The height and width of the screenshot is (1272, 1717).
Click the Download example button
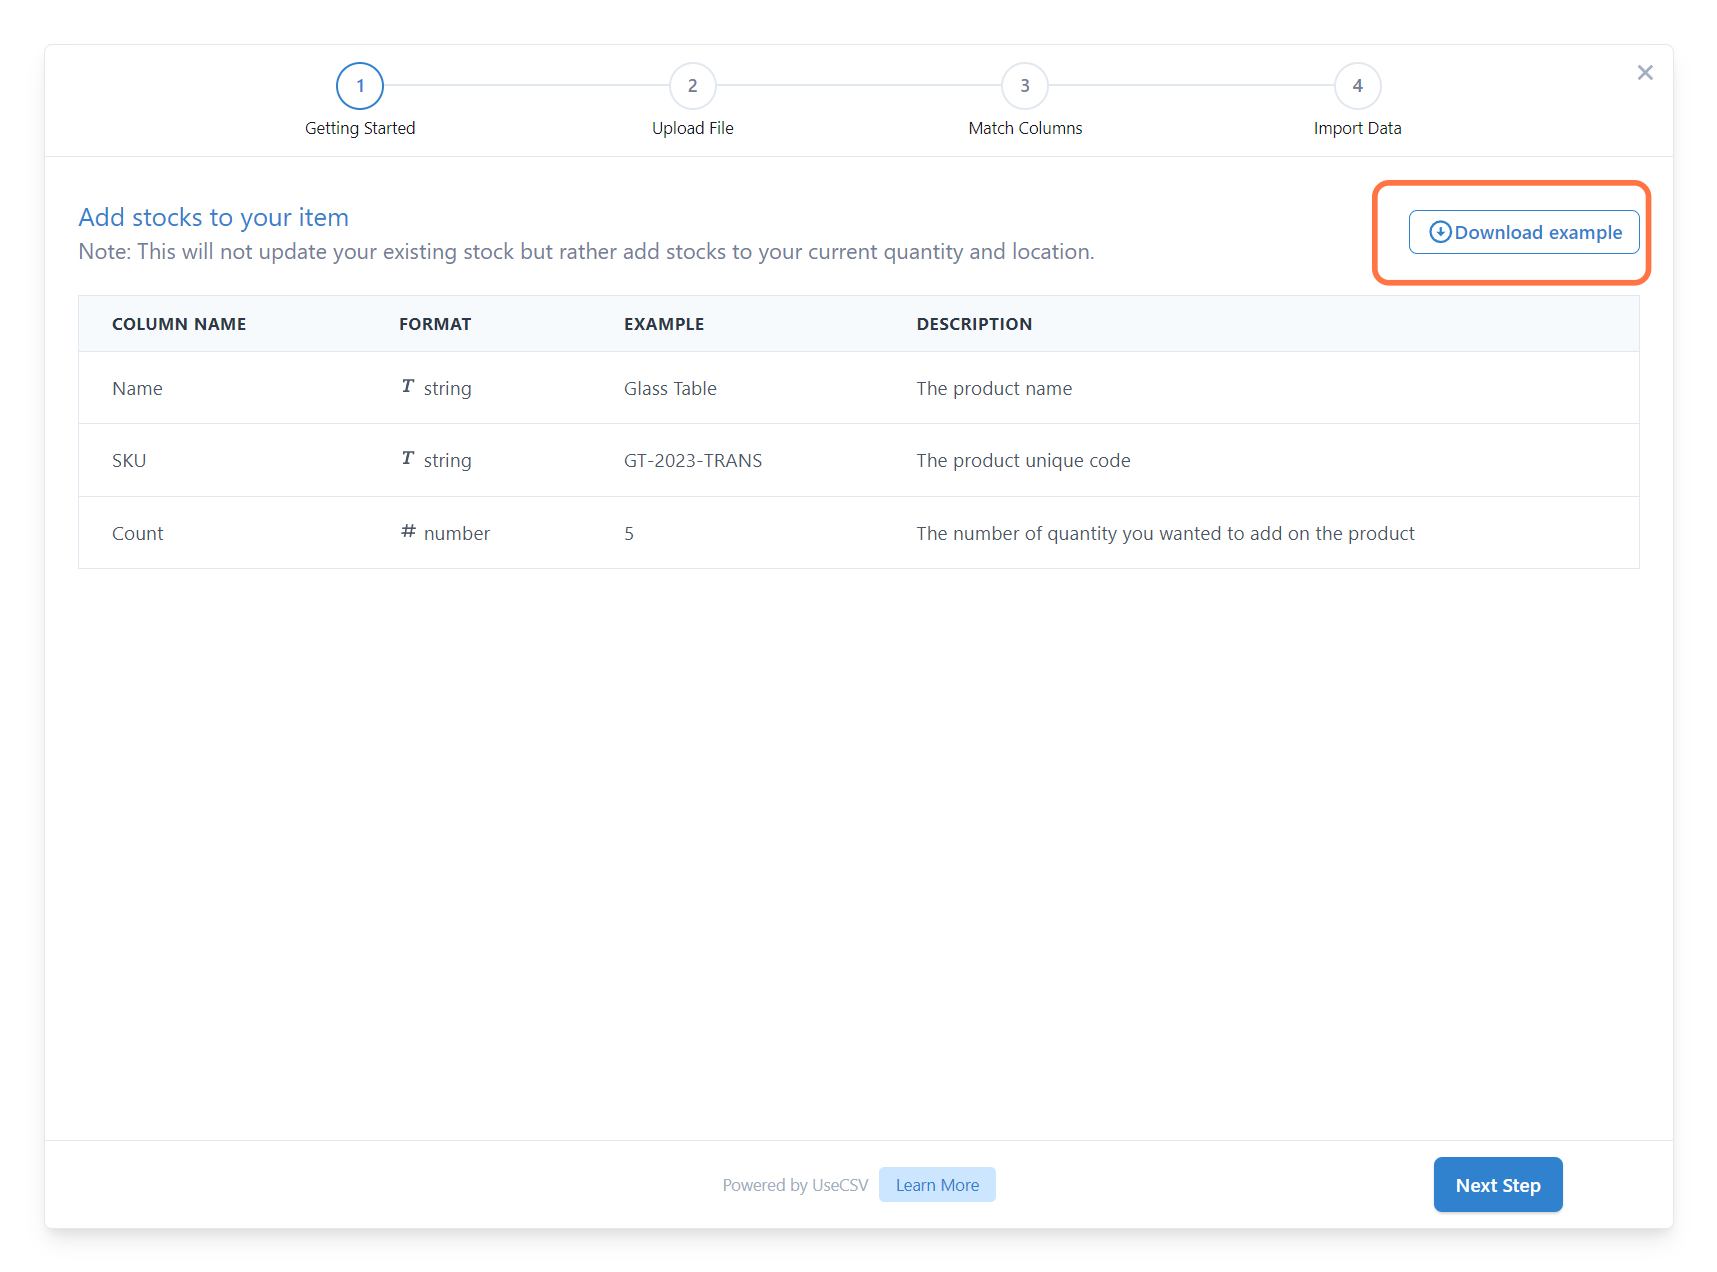coord(1523,232)
